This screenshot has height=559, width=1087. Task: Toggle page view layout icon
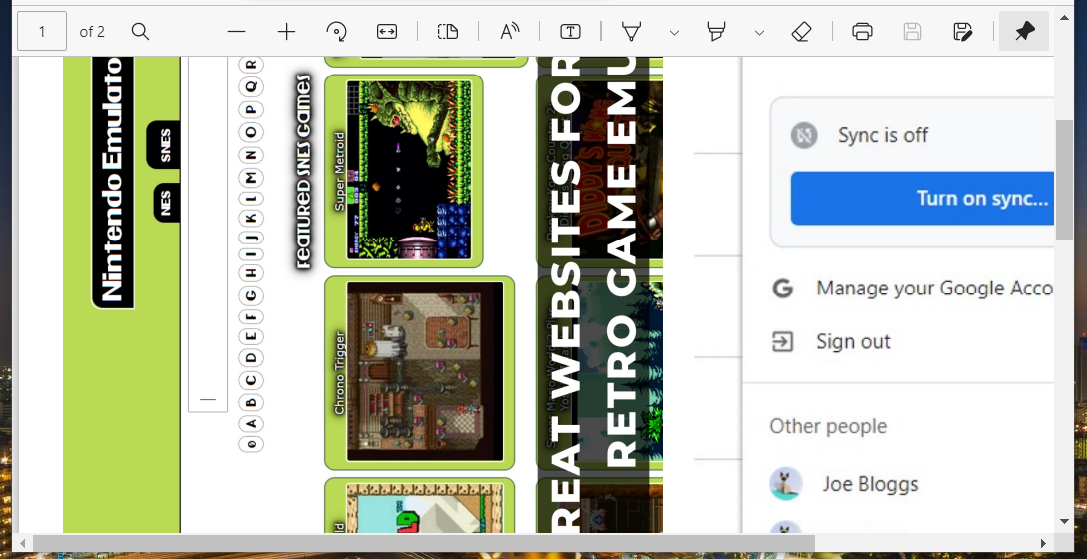click(448, 31)
